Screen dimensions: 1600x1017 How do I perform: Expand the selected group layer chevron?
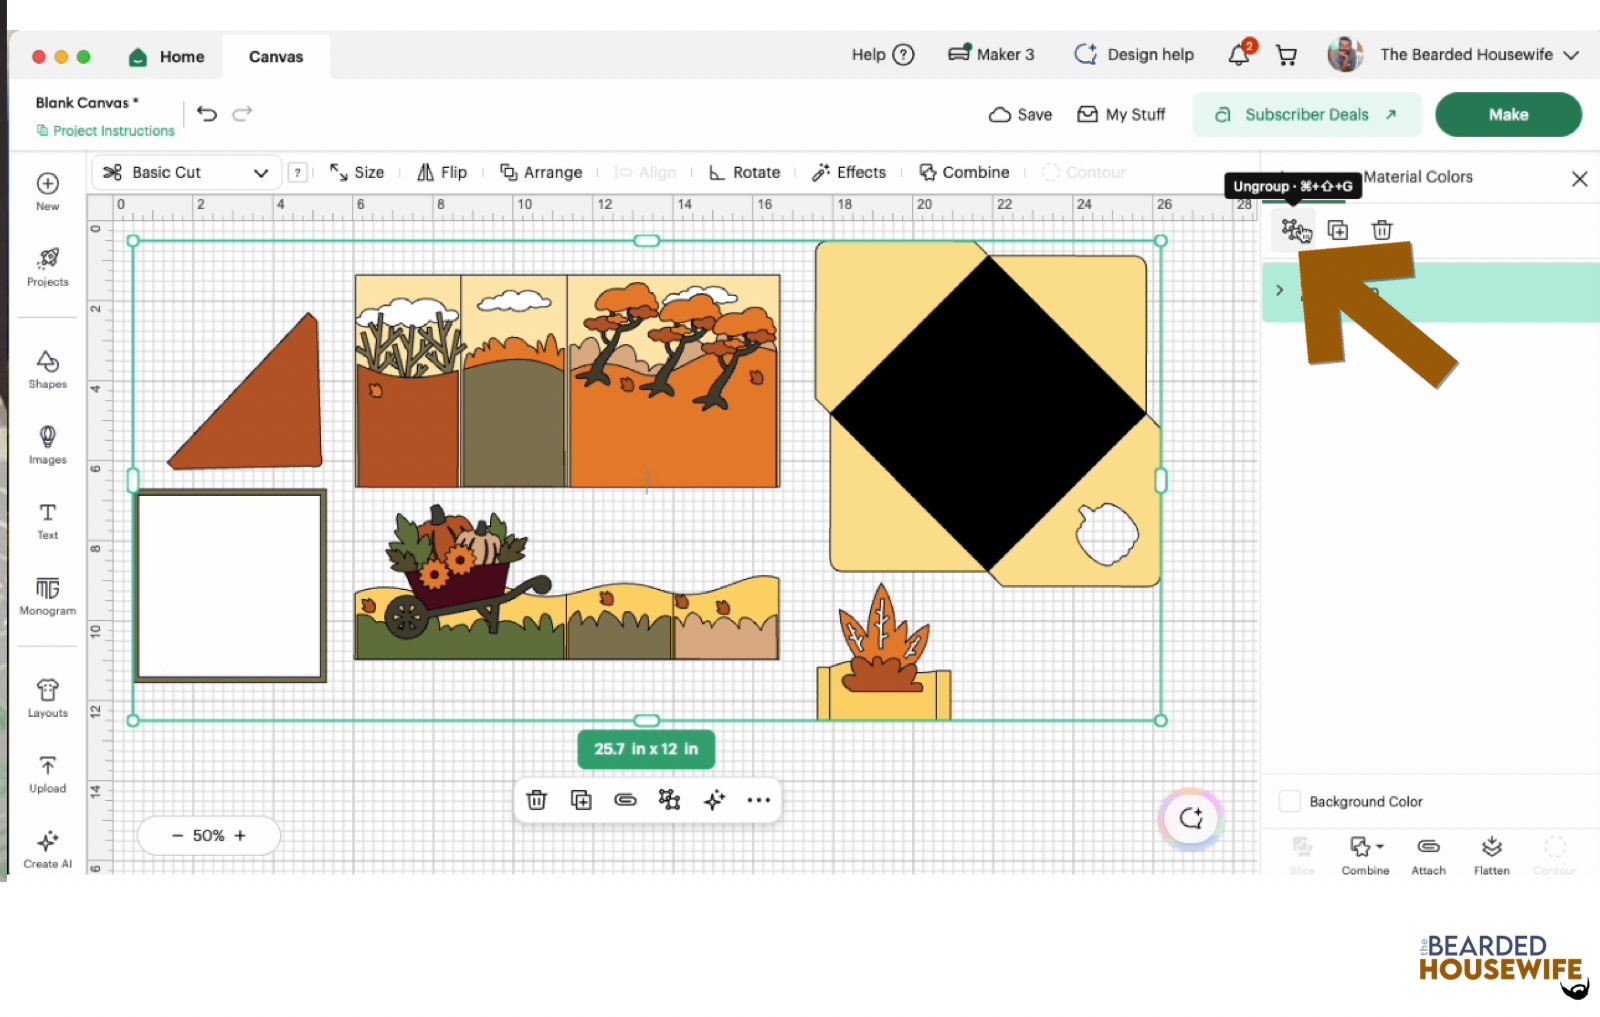tap(1279, 290)
